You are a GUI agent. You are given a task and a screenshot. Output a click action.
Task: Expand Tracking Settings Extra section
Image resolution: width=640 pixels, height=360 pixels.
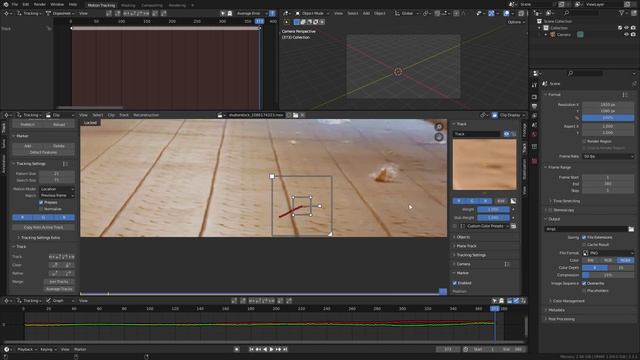click(x=40, y=238)
